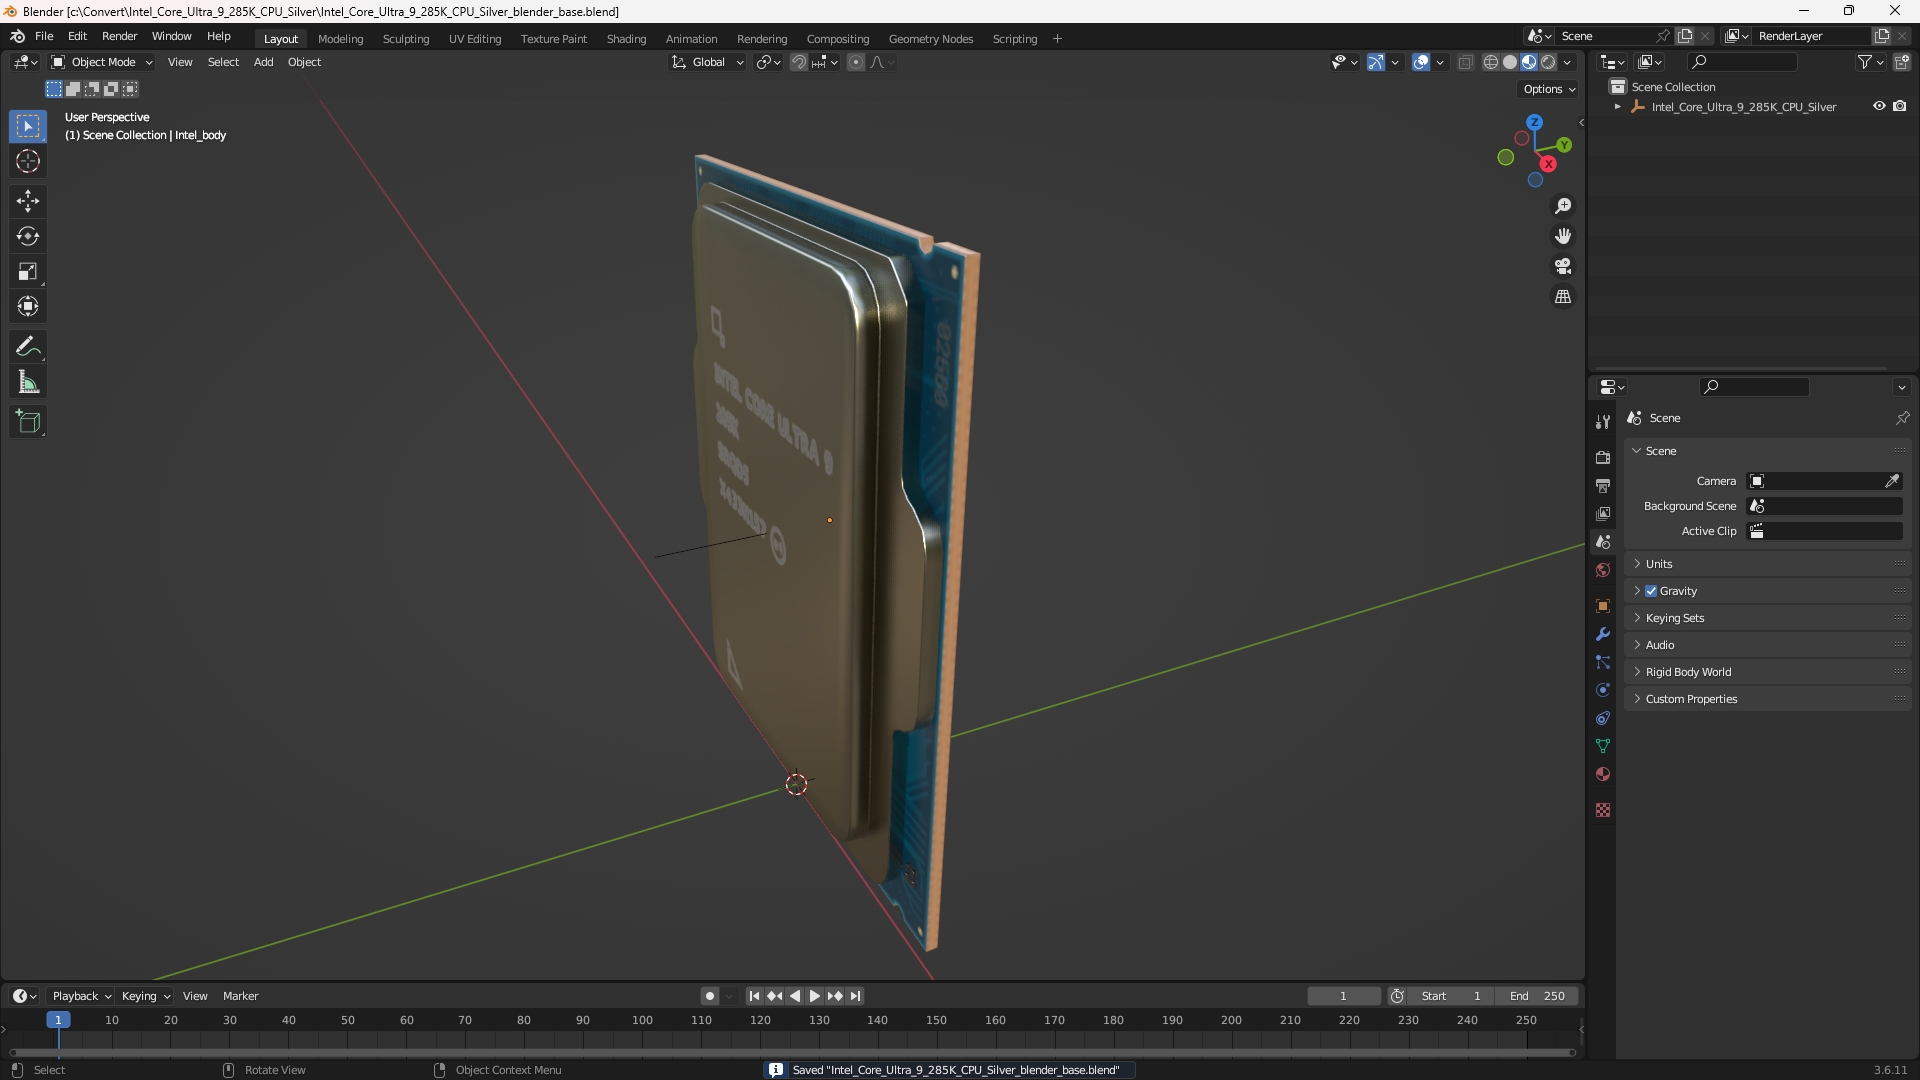Open the Render menu
Image resolution: width=1920 pixels, height=1080 pixels.
pos(119,36)
